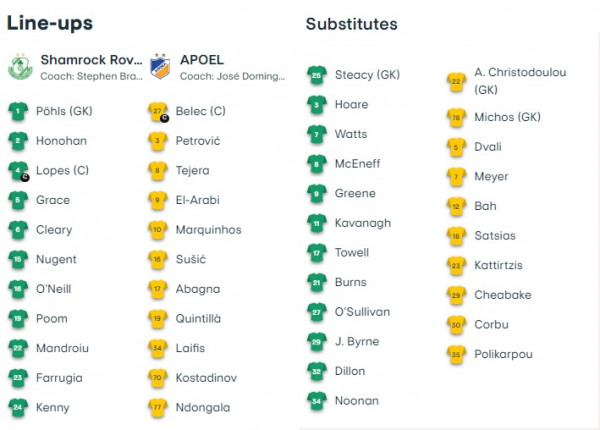
Task: Select Lopes' number 4 captain jersey
Action: pos(19,171)
